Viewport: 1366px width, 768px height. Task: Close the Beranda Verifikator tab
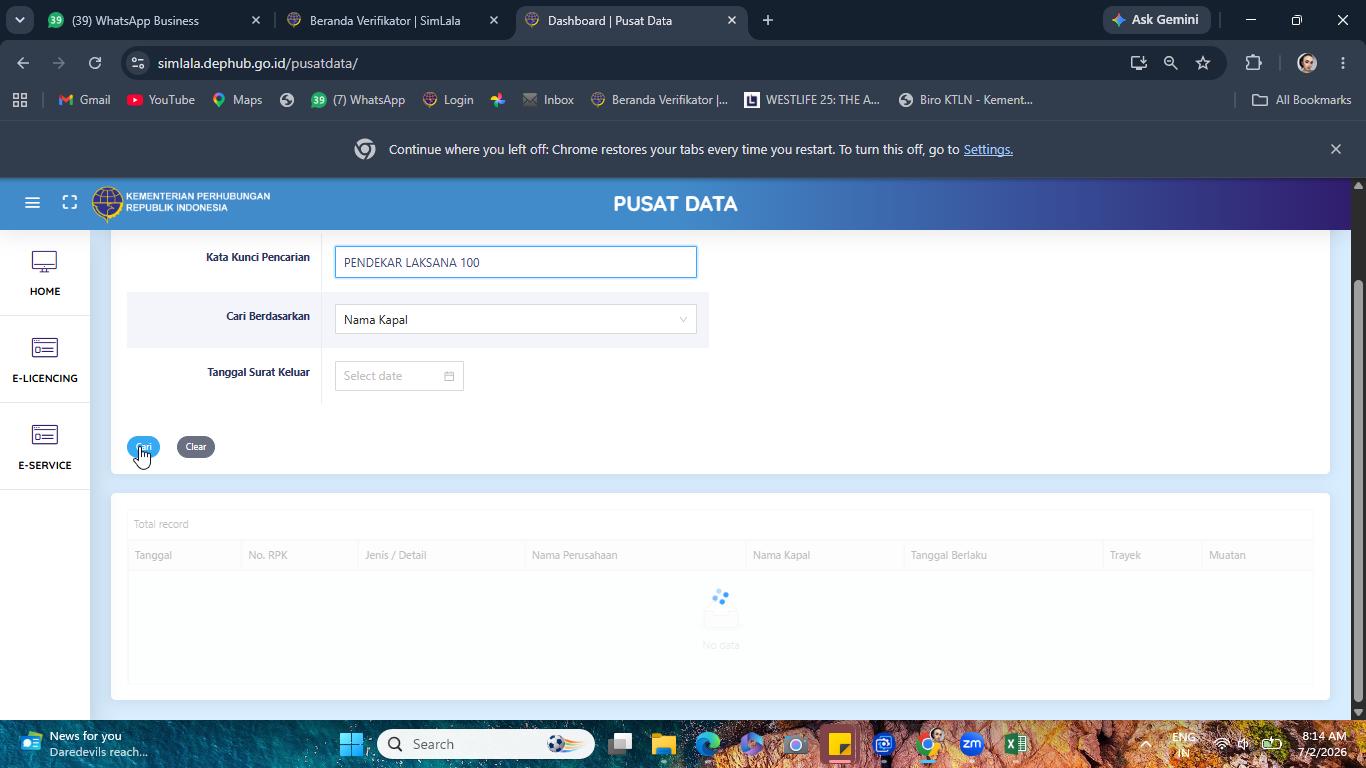[493, 20]
